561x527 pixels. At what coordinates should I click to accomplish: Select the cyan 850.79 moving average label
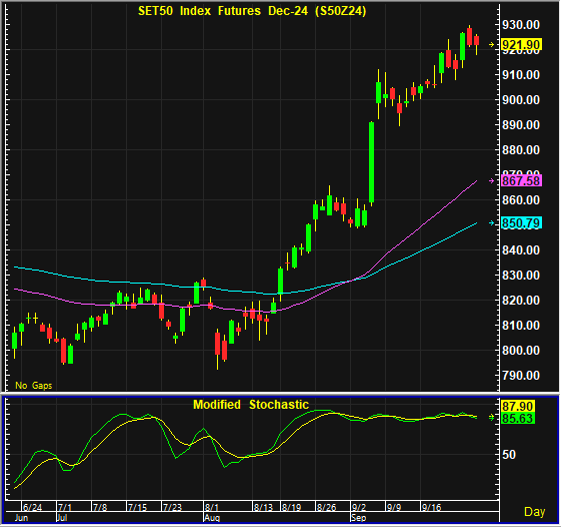[521, 223]
